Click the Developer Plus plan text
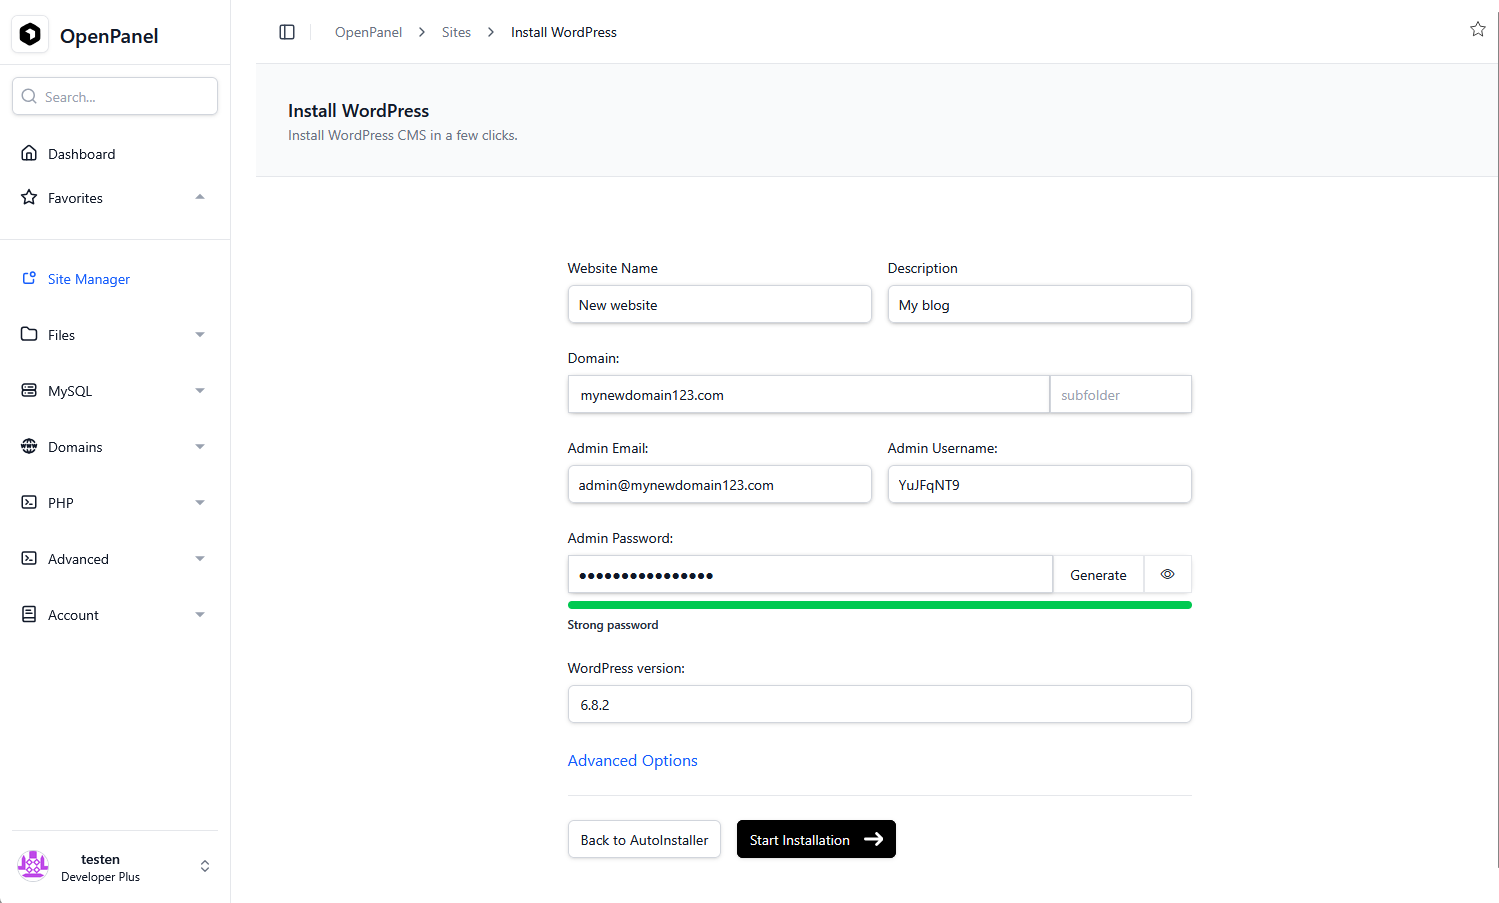 100,877
